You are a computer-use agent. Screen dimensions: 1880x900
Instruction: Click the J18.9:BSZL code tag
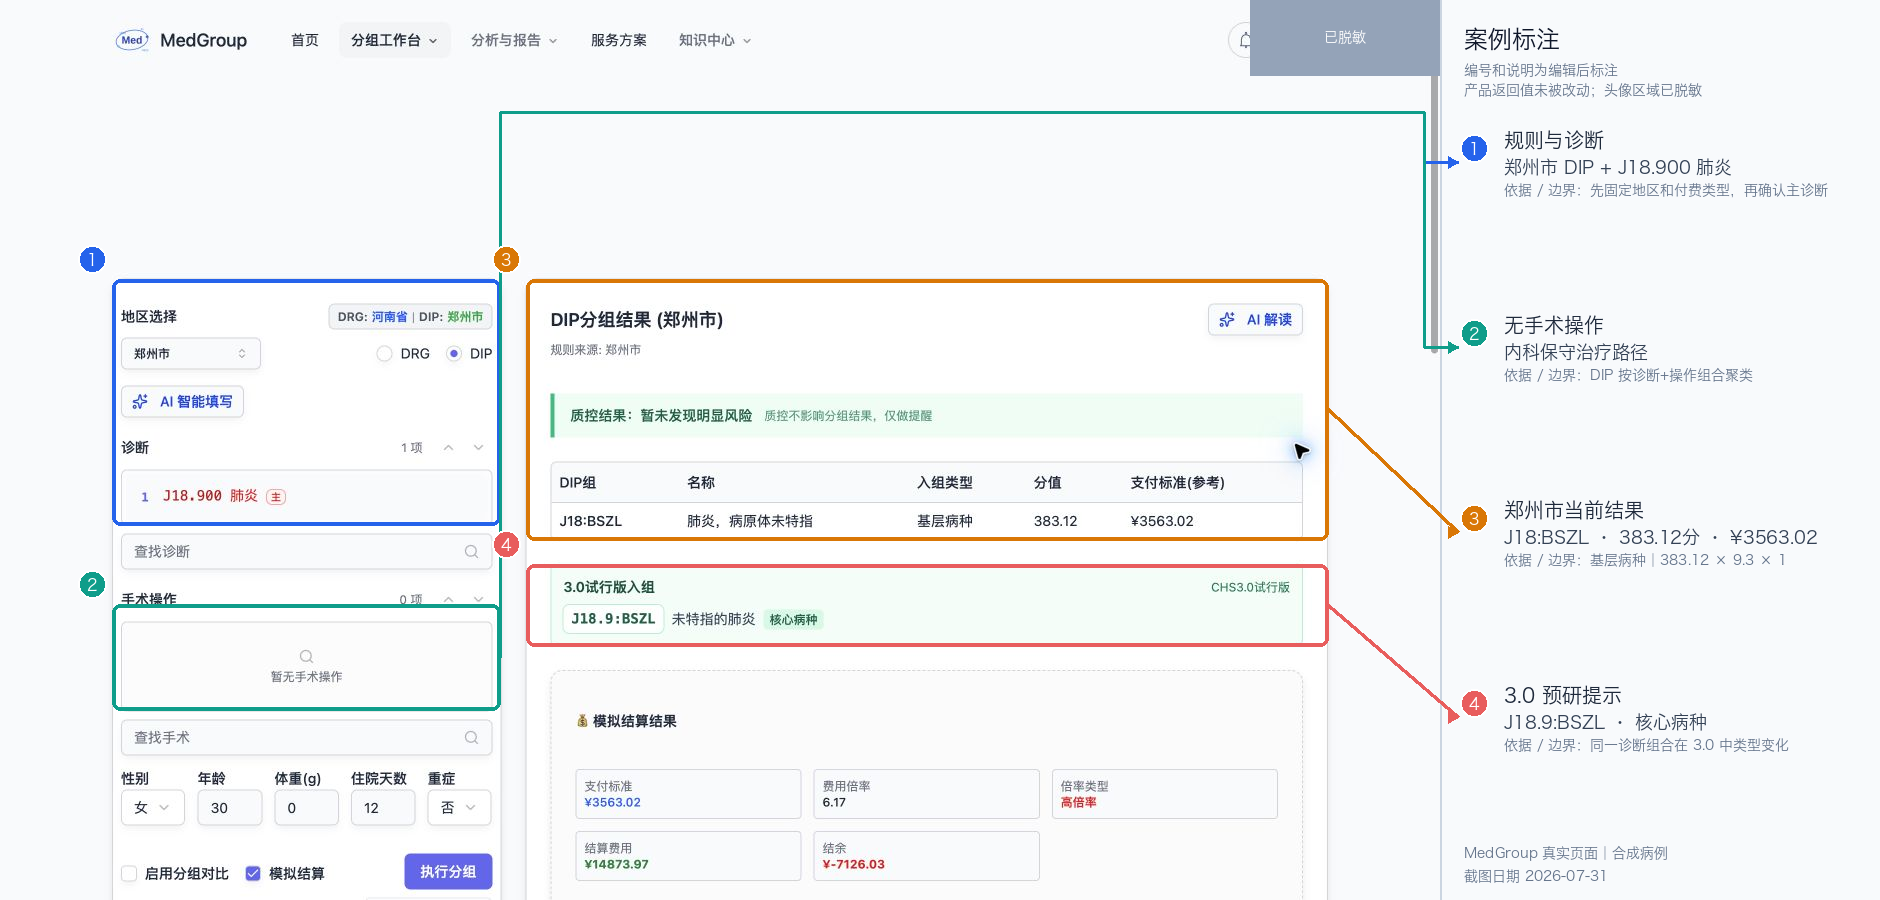[613, 619]
